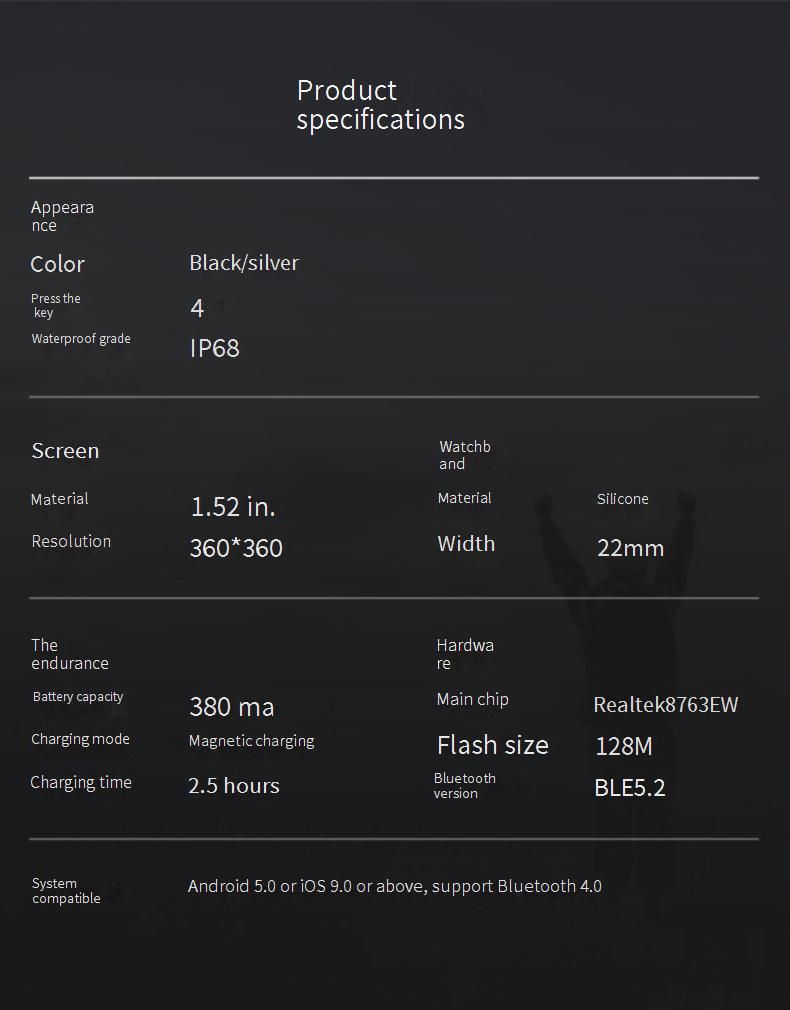790x1010 pixels.
Task: Click the 128M flash size value
Action: (x=623, y=746)
